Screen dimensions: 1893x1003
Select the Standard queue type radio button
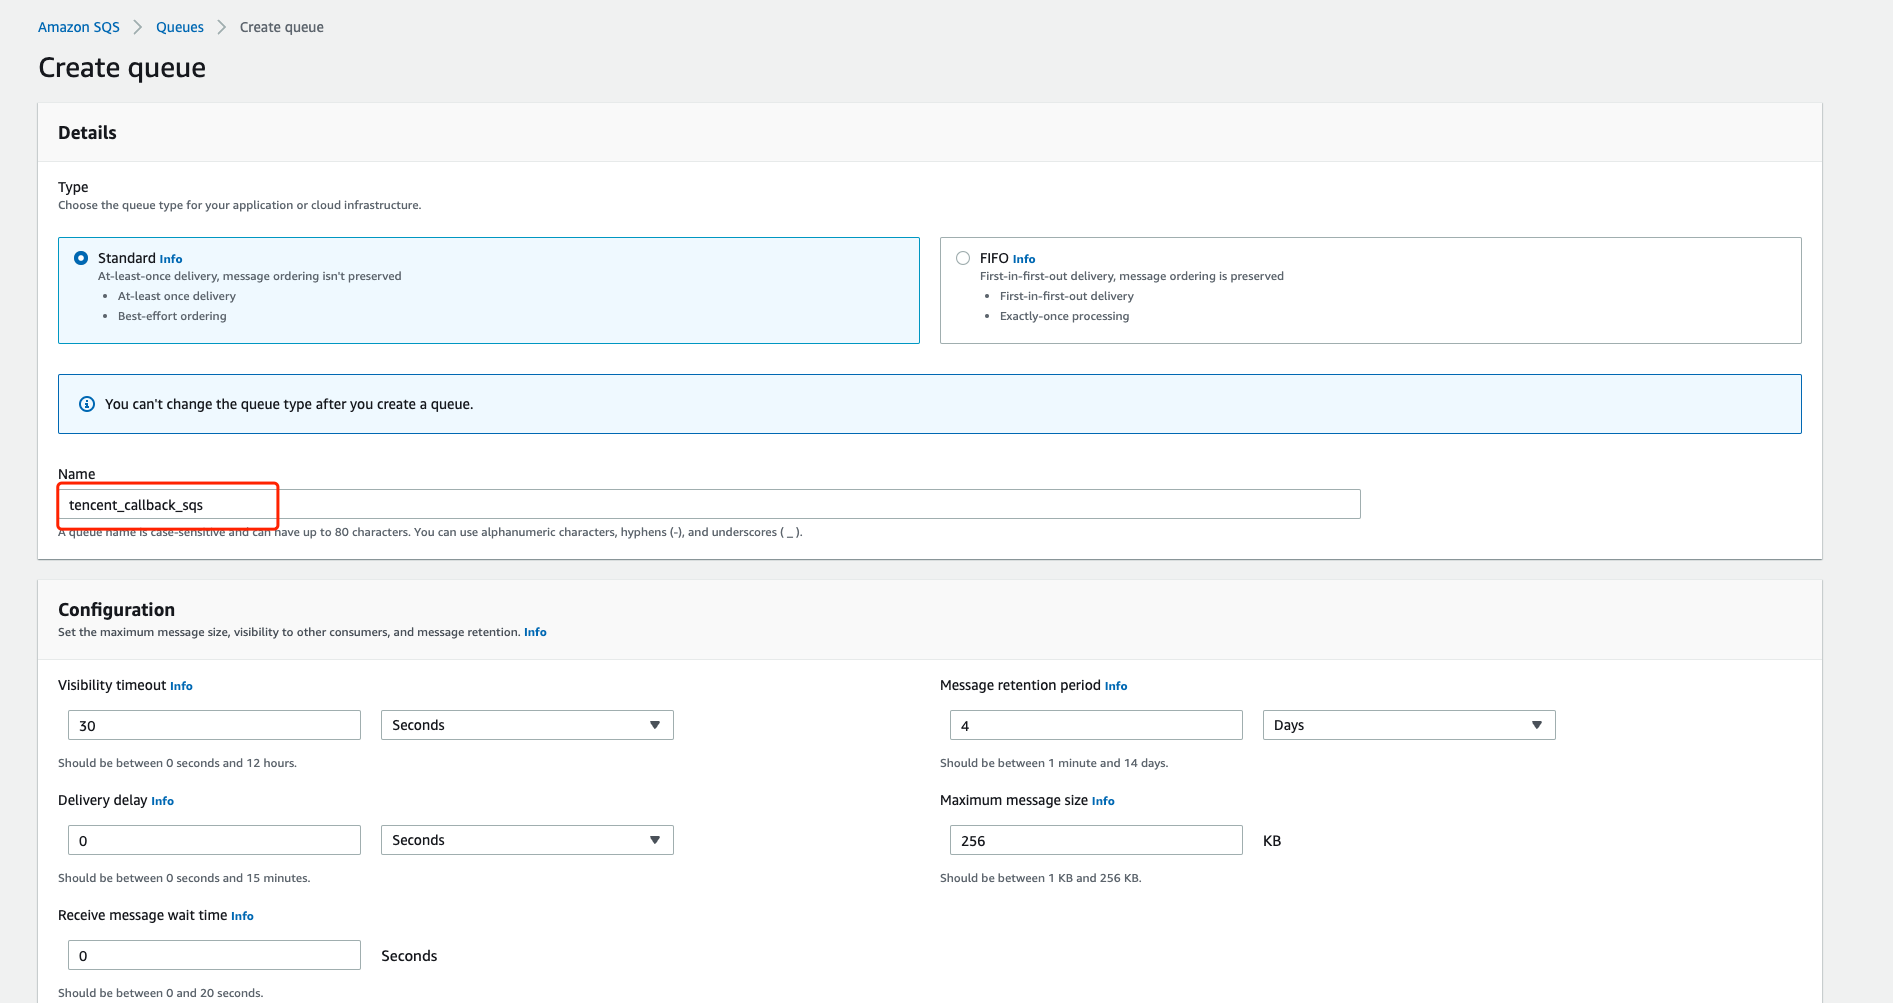point(81,258)
